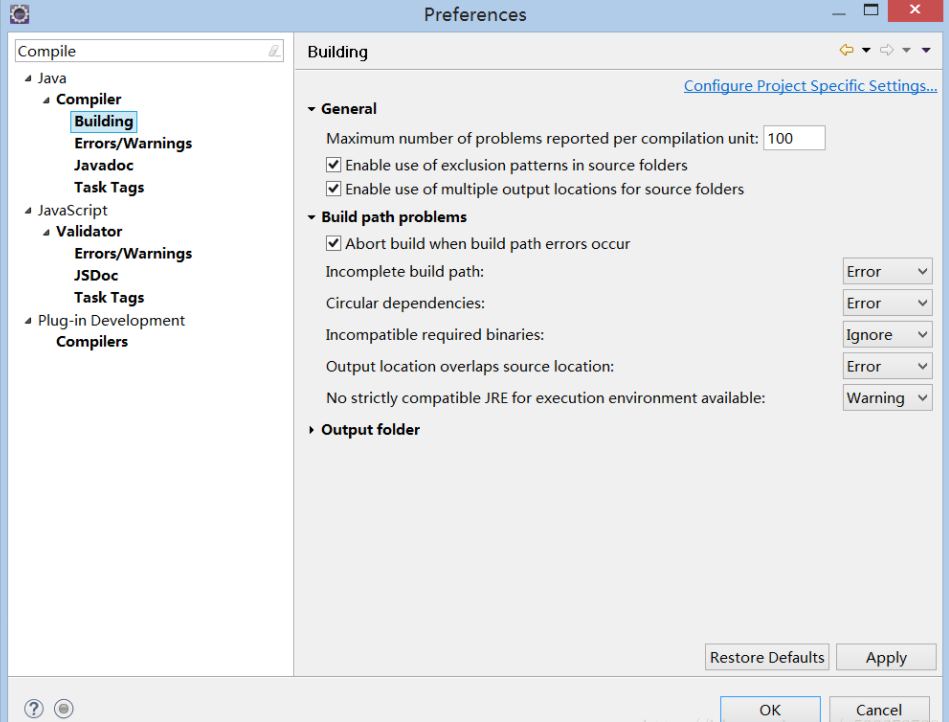Select the Validator tree item label

89,231
